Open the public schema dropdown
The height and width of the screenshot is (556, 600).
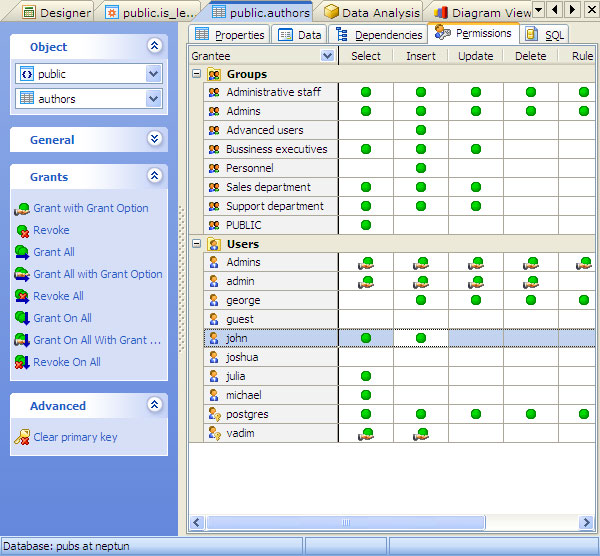point(153,74)
